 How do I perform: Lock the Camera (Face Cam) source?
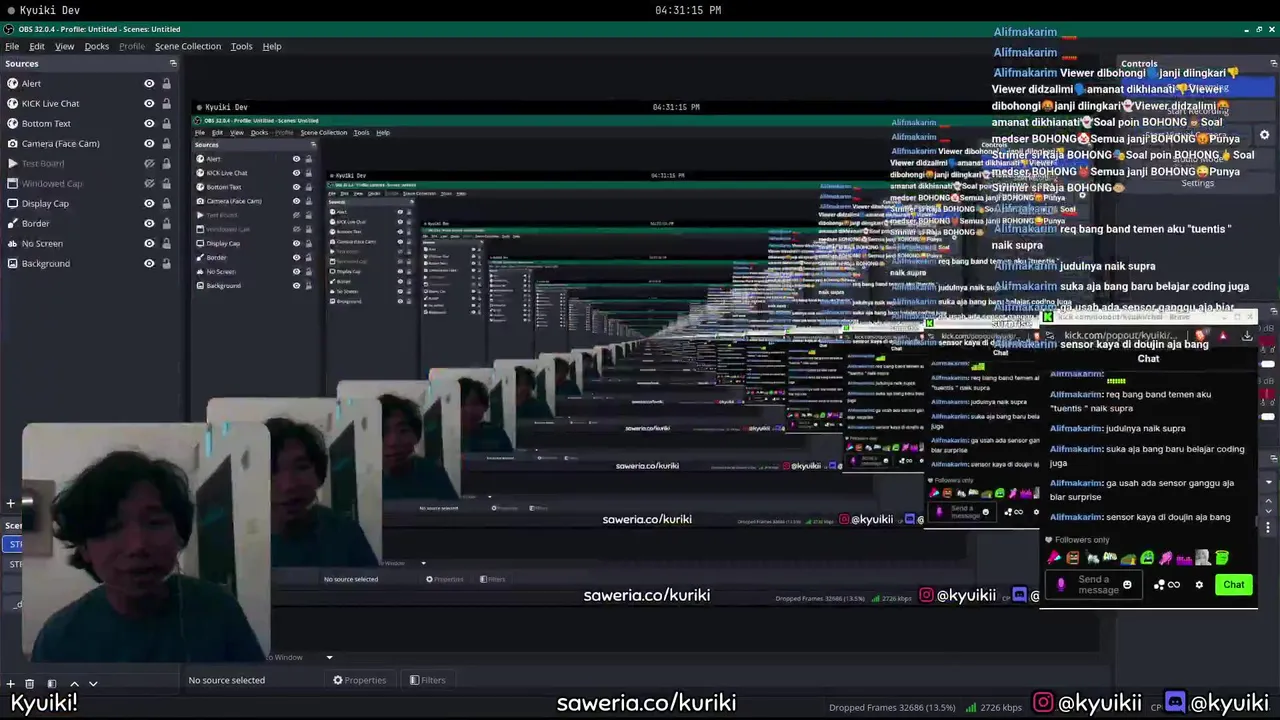(x=166, y=143)
